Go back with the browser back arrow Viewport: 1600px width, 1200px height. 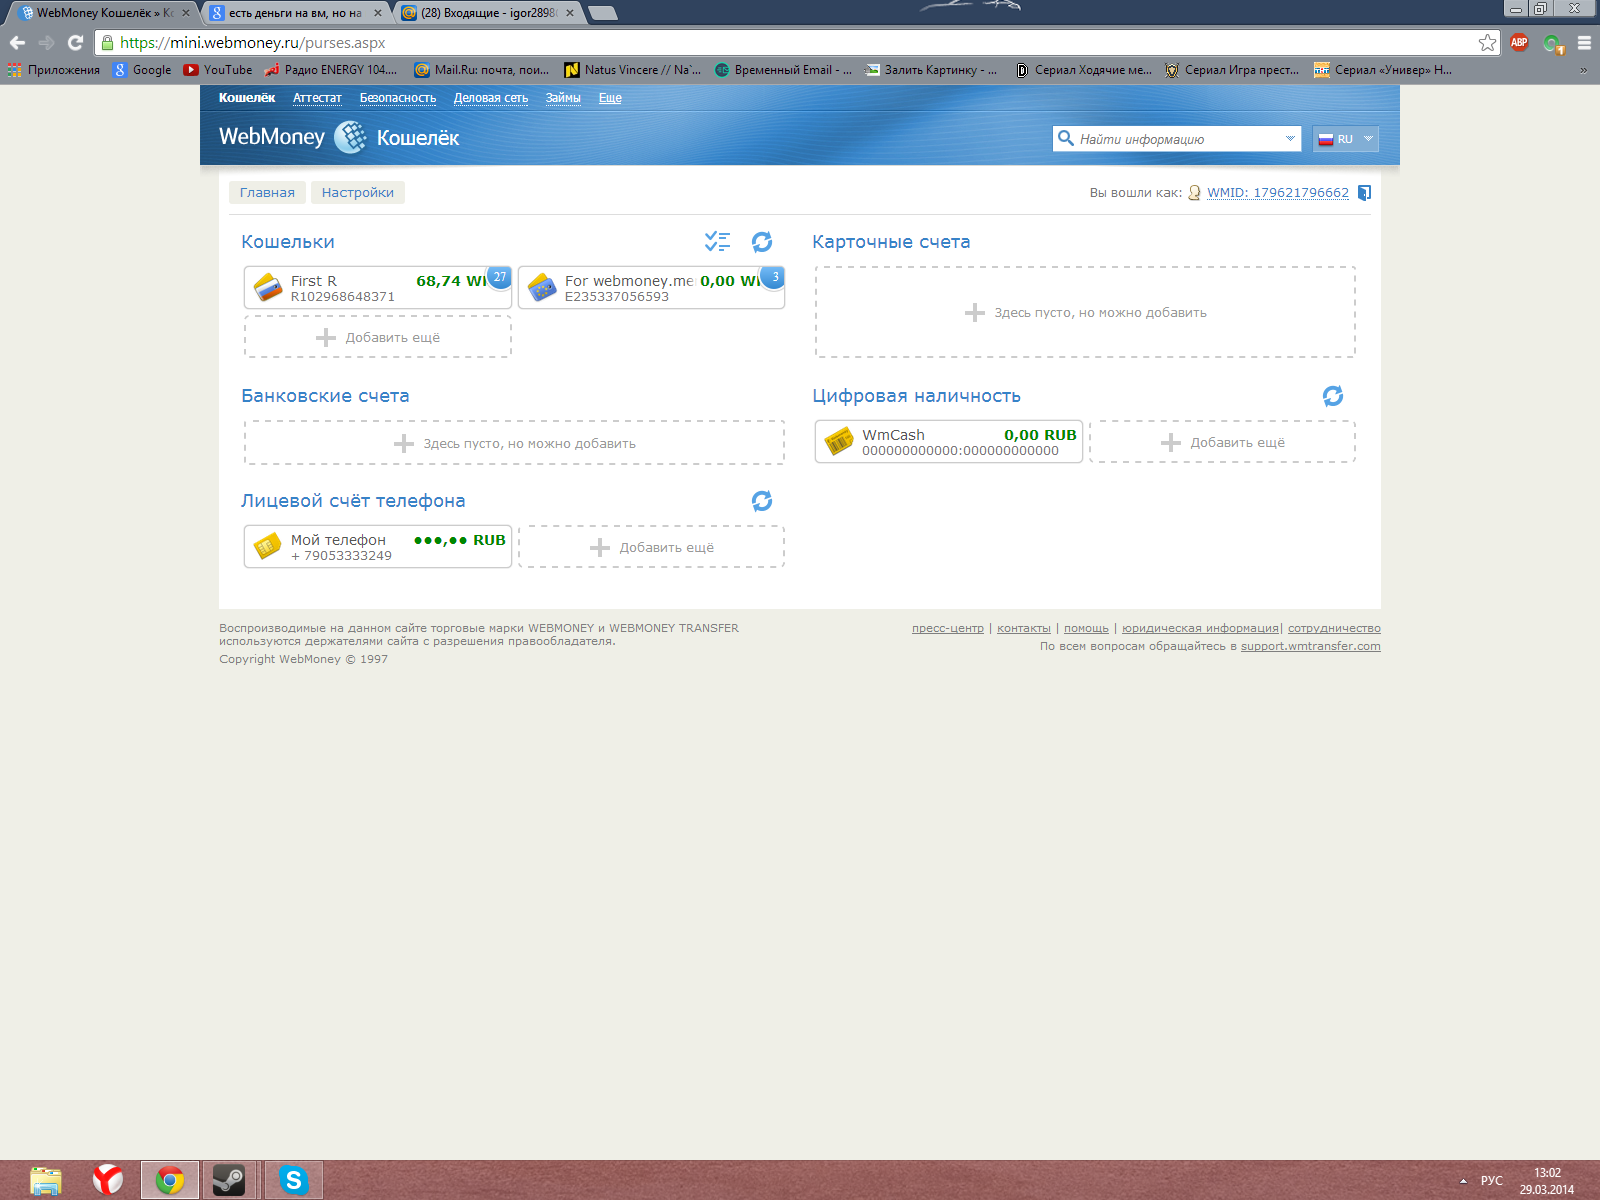17,43
